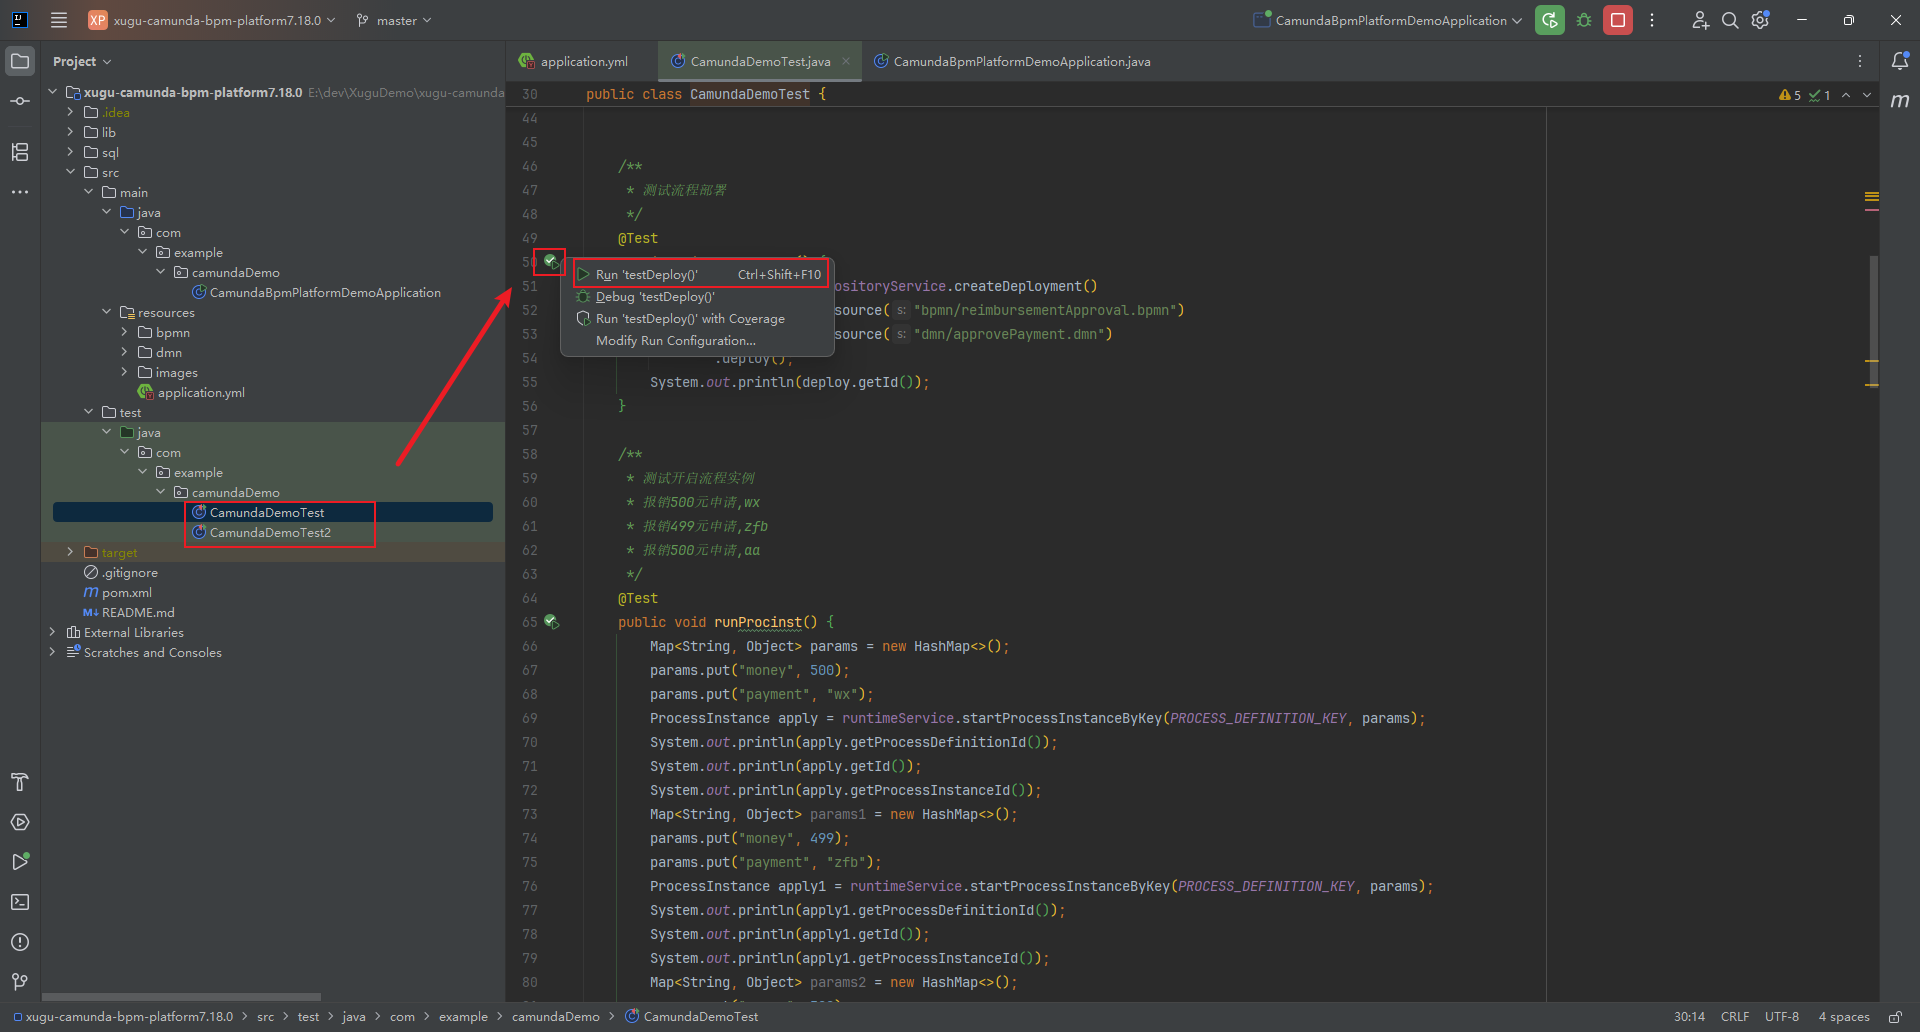
Task: Expand the External Libraries node
Action: click(52, 632)
